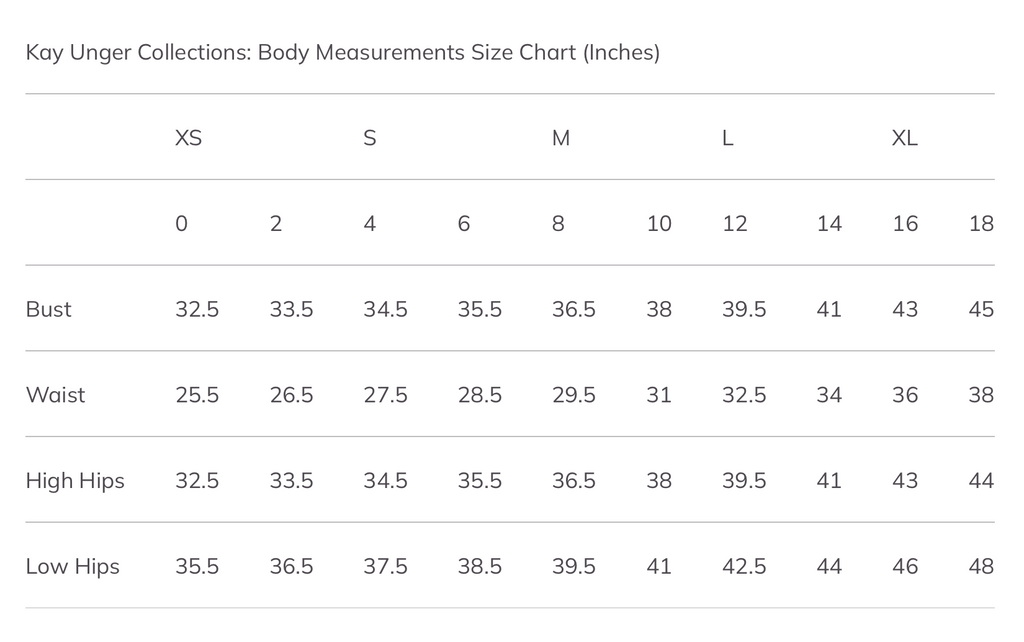Select the XS size header
The width and height of the screenshot is (1024, 642).
pos(188,138)
